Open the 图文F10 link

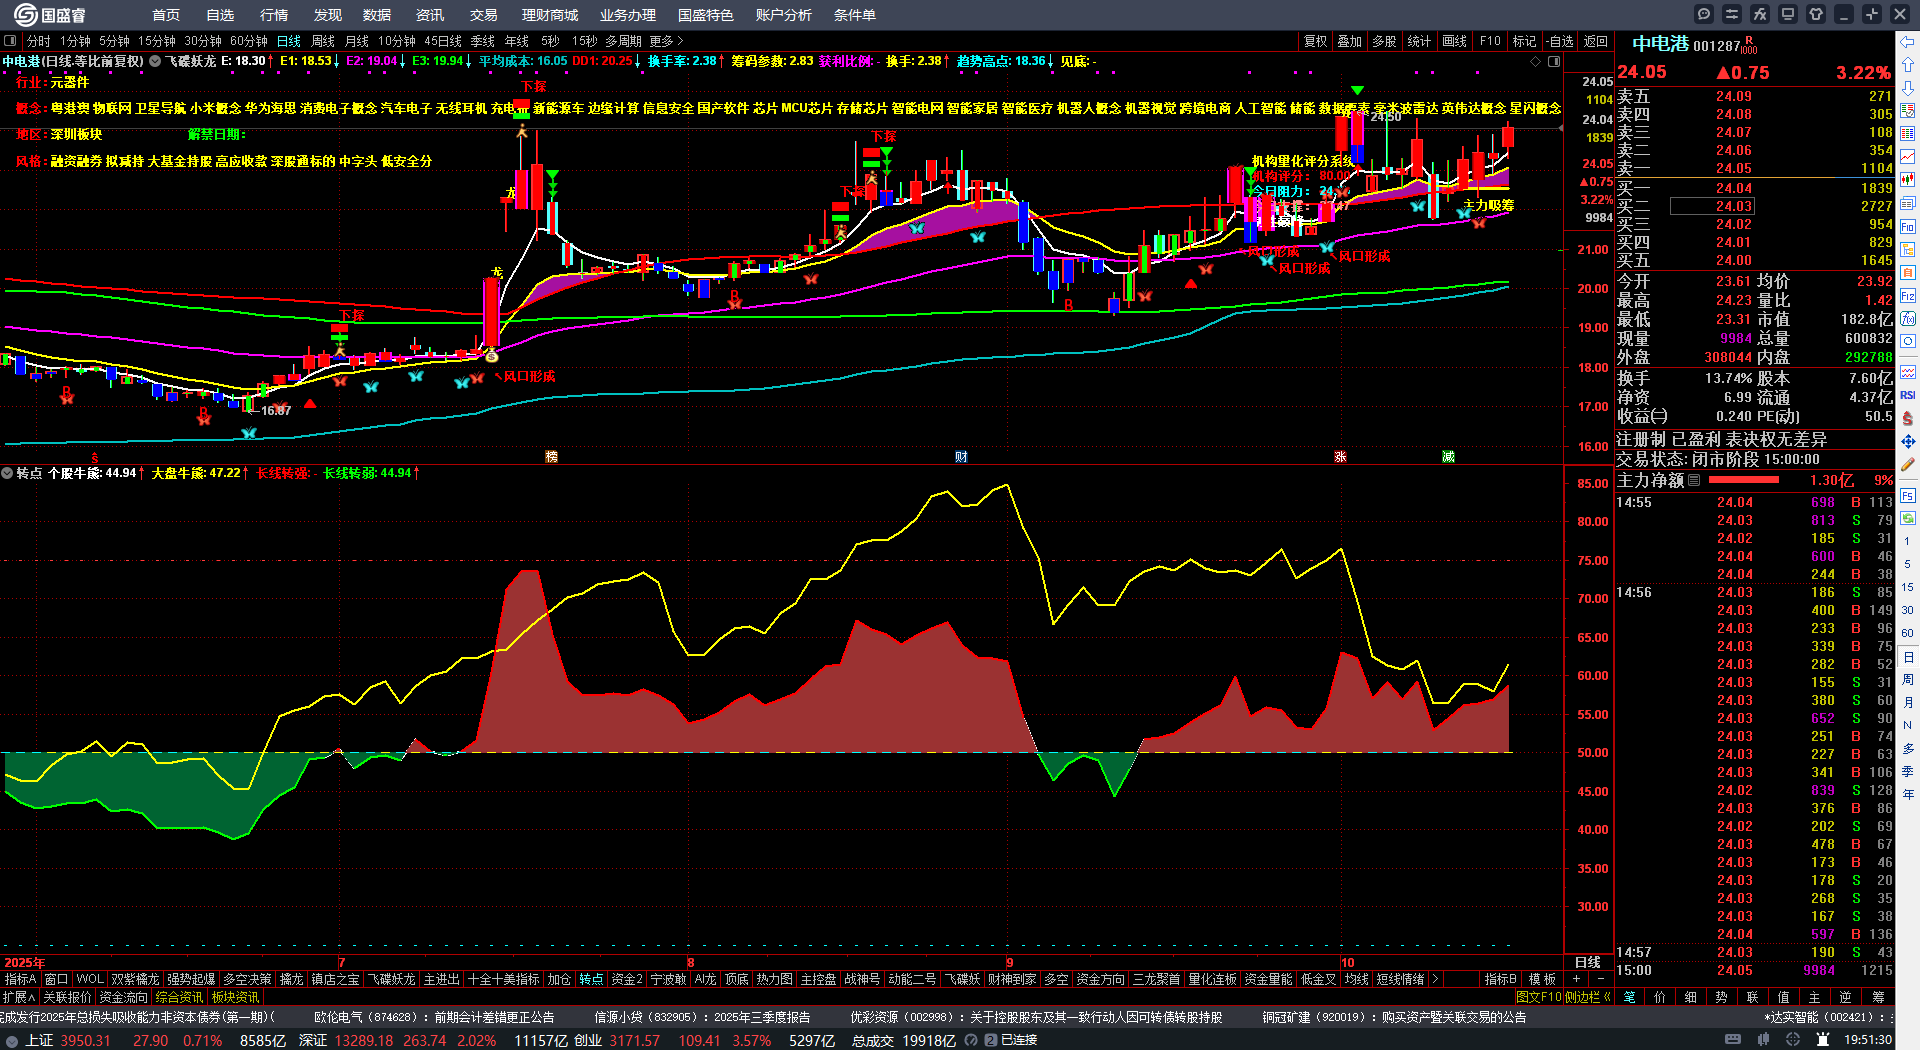(x=1539, y=997)
